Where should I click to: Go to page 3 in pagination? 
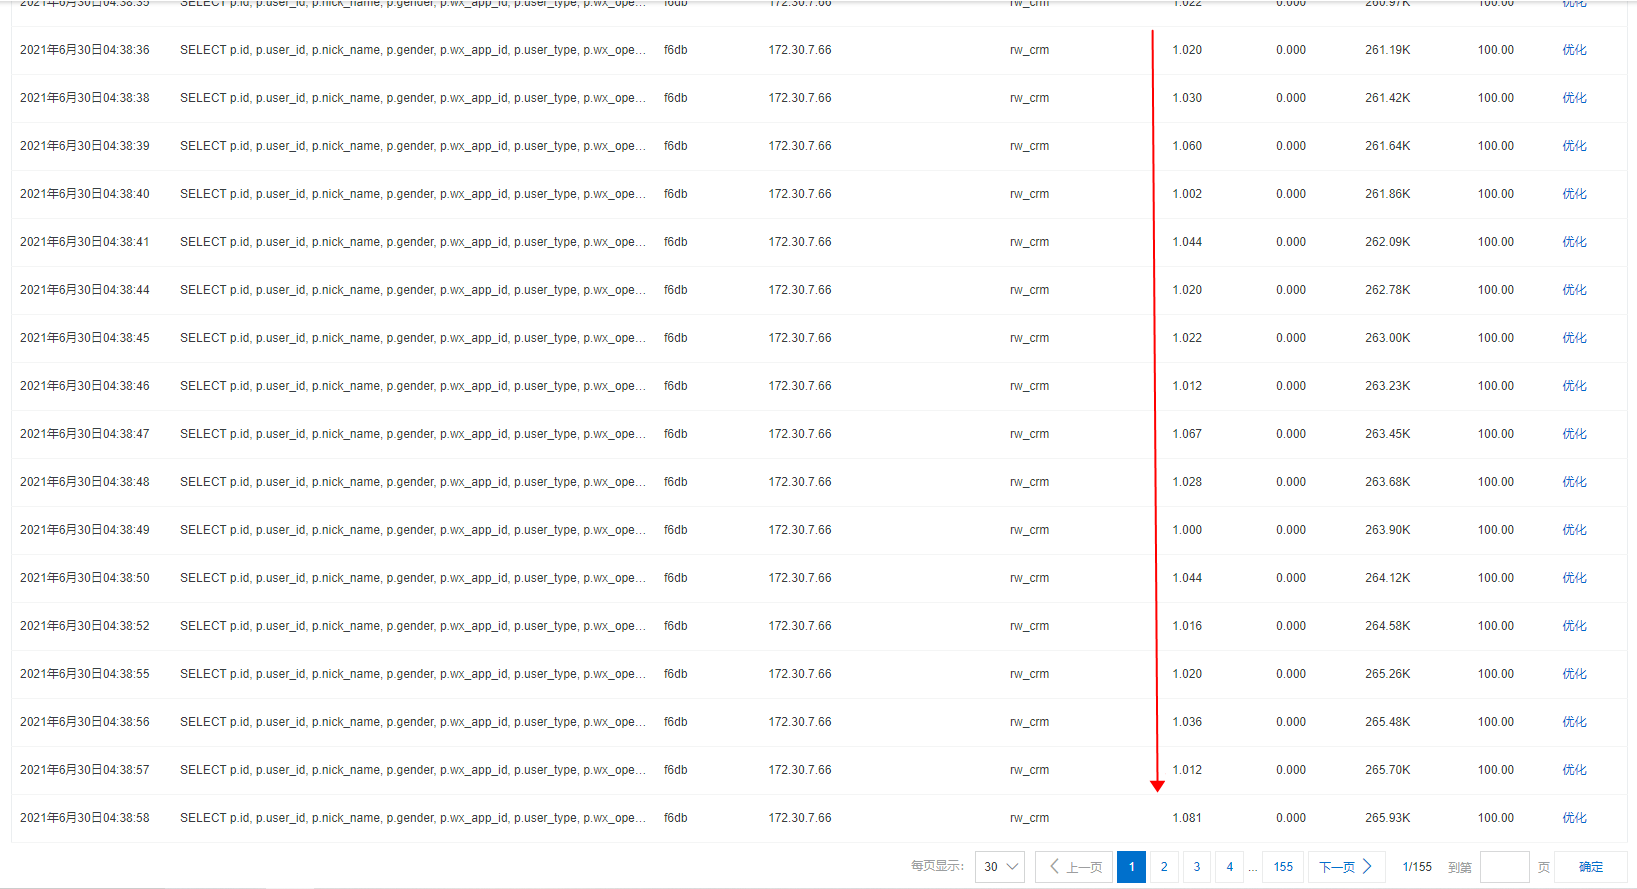pyautogui.click(x=1197, y=867)
